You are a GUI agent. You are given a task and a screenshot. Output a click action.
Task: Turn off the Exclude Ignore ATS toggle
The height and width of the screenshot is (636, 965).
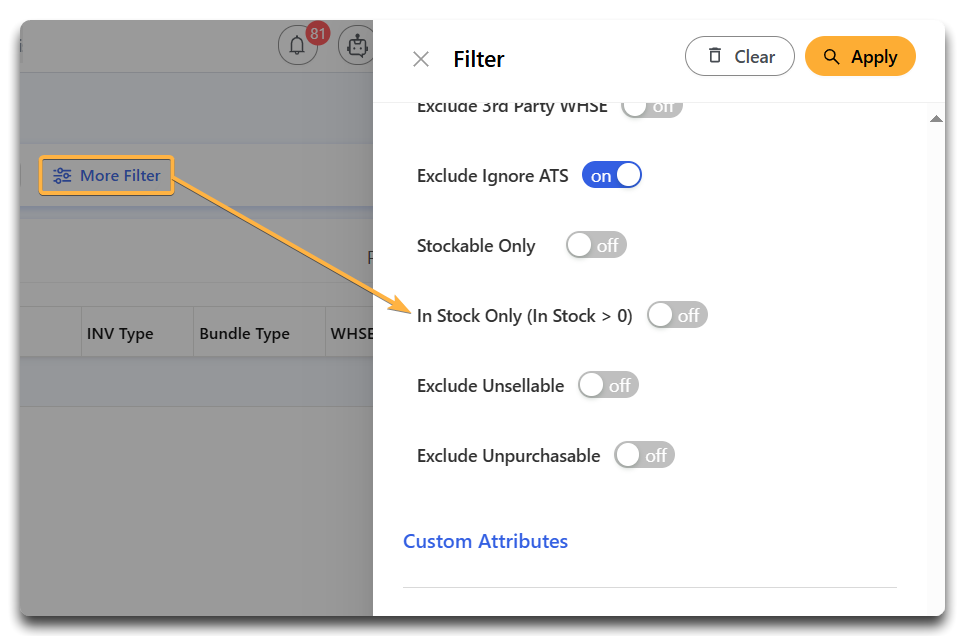(x=612, y=175)
